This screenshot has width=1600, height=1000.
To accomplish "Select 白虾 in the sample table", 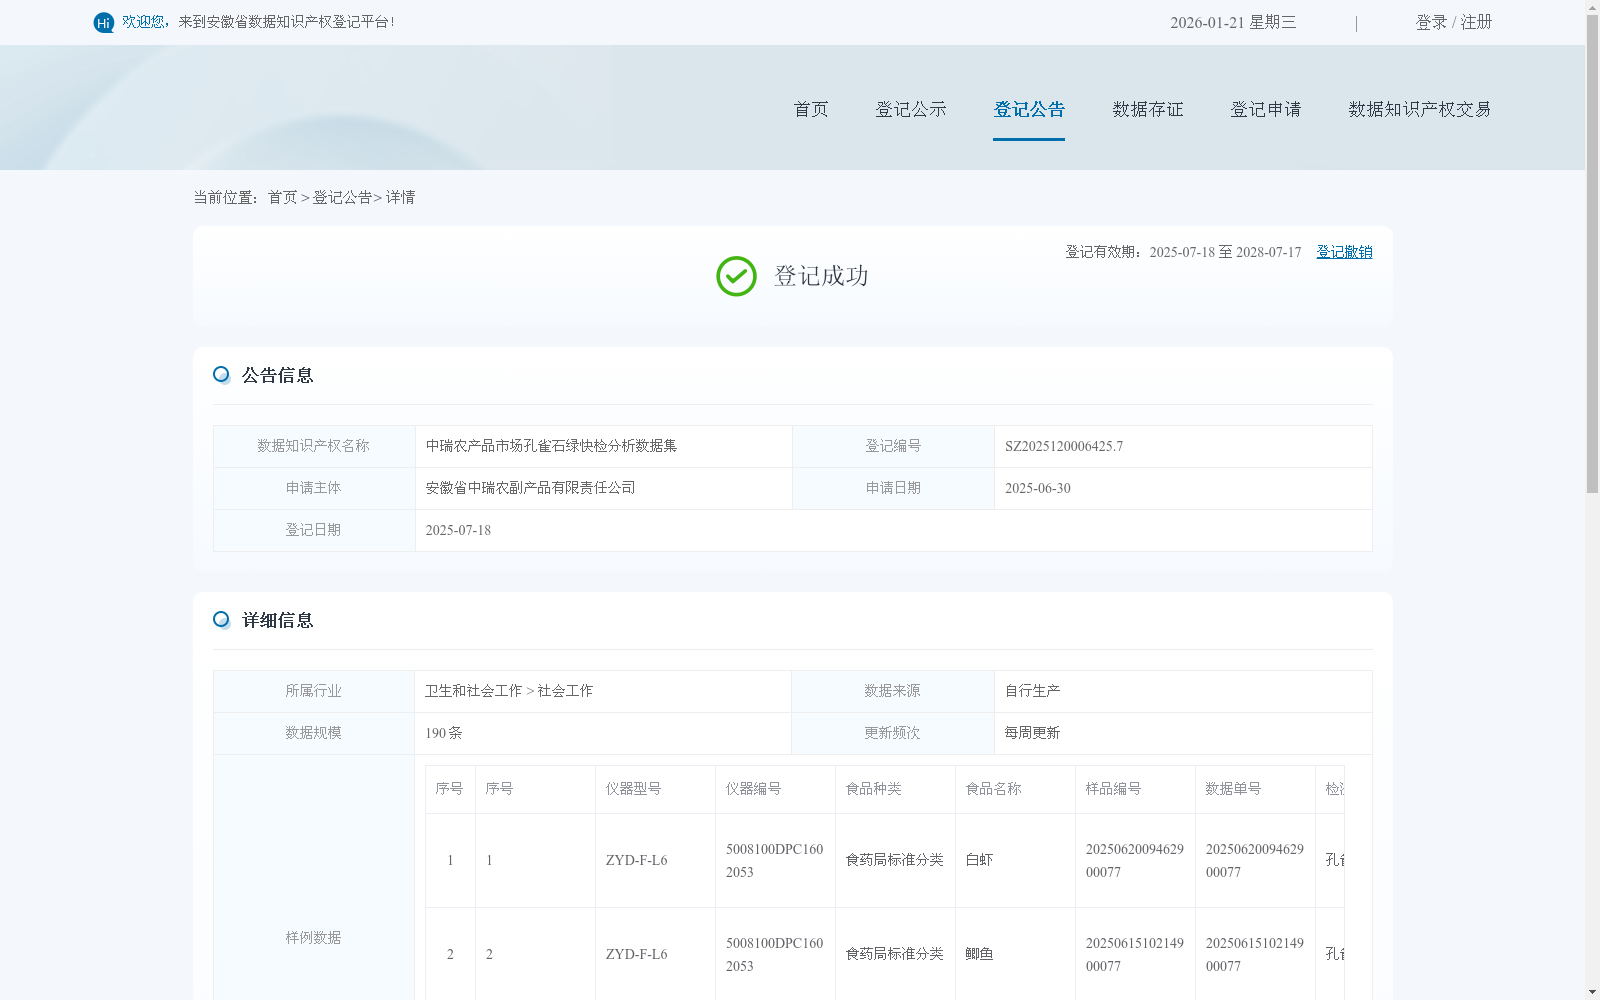I will tap(979, 860).
